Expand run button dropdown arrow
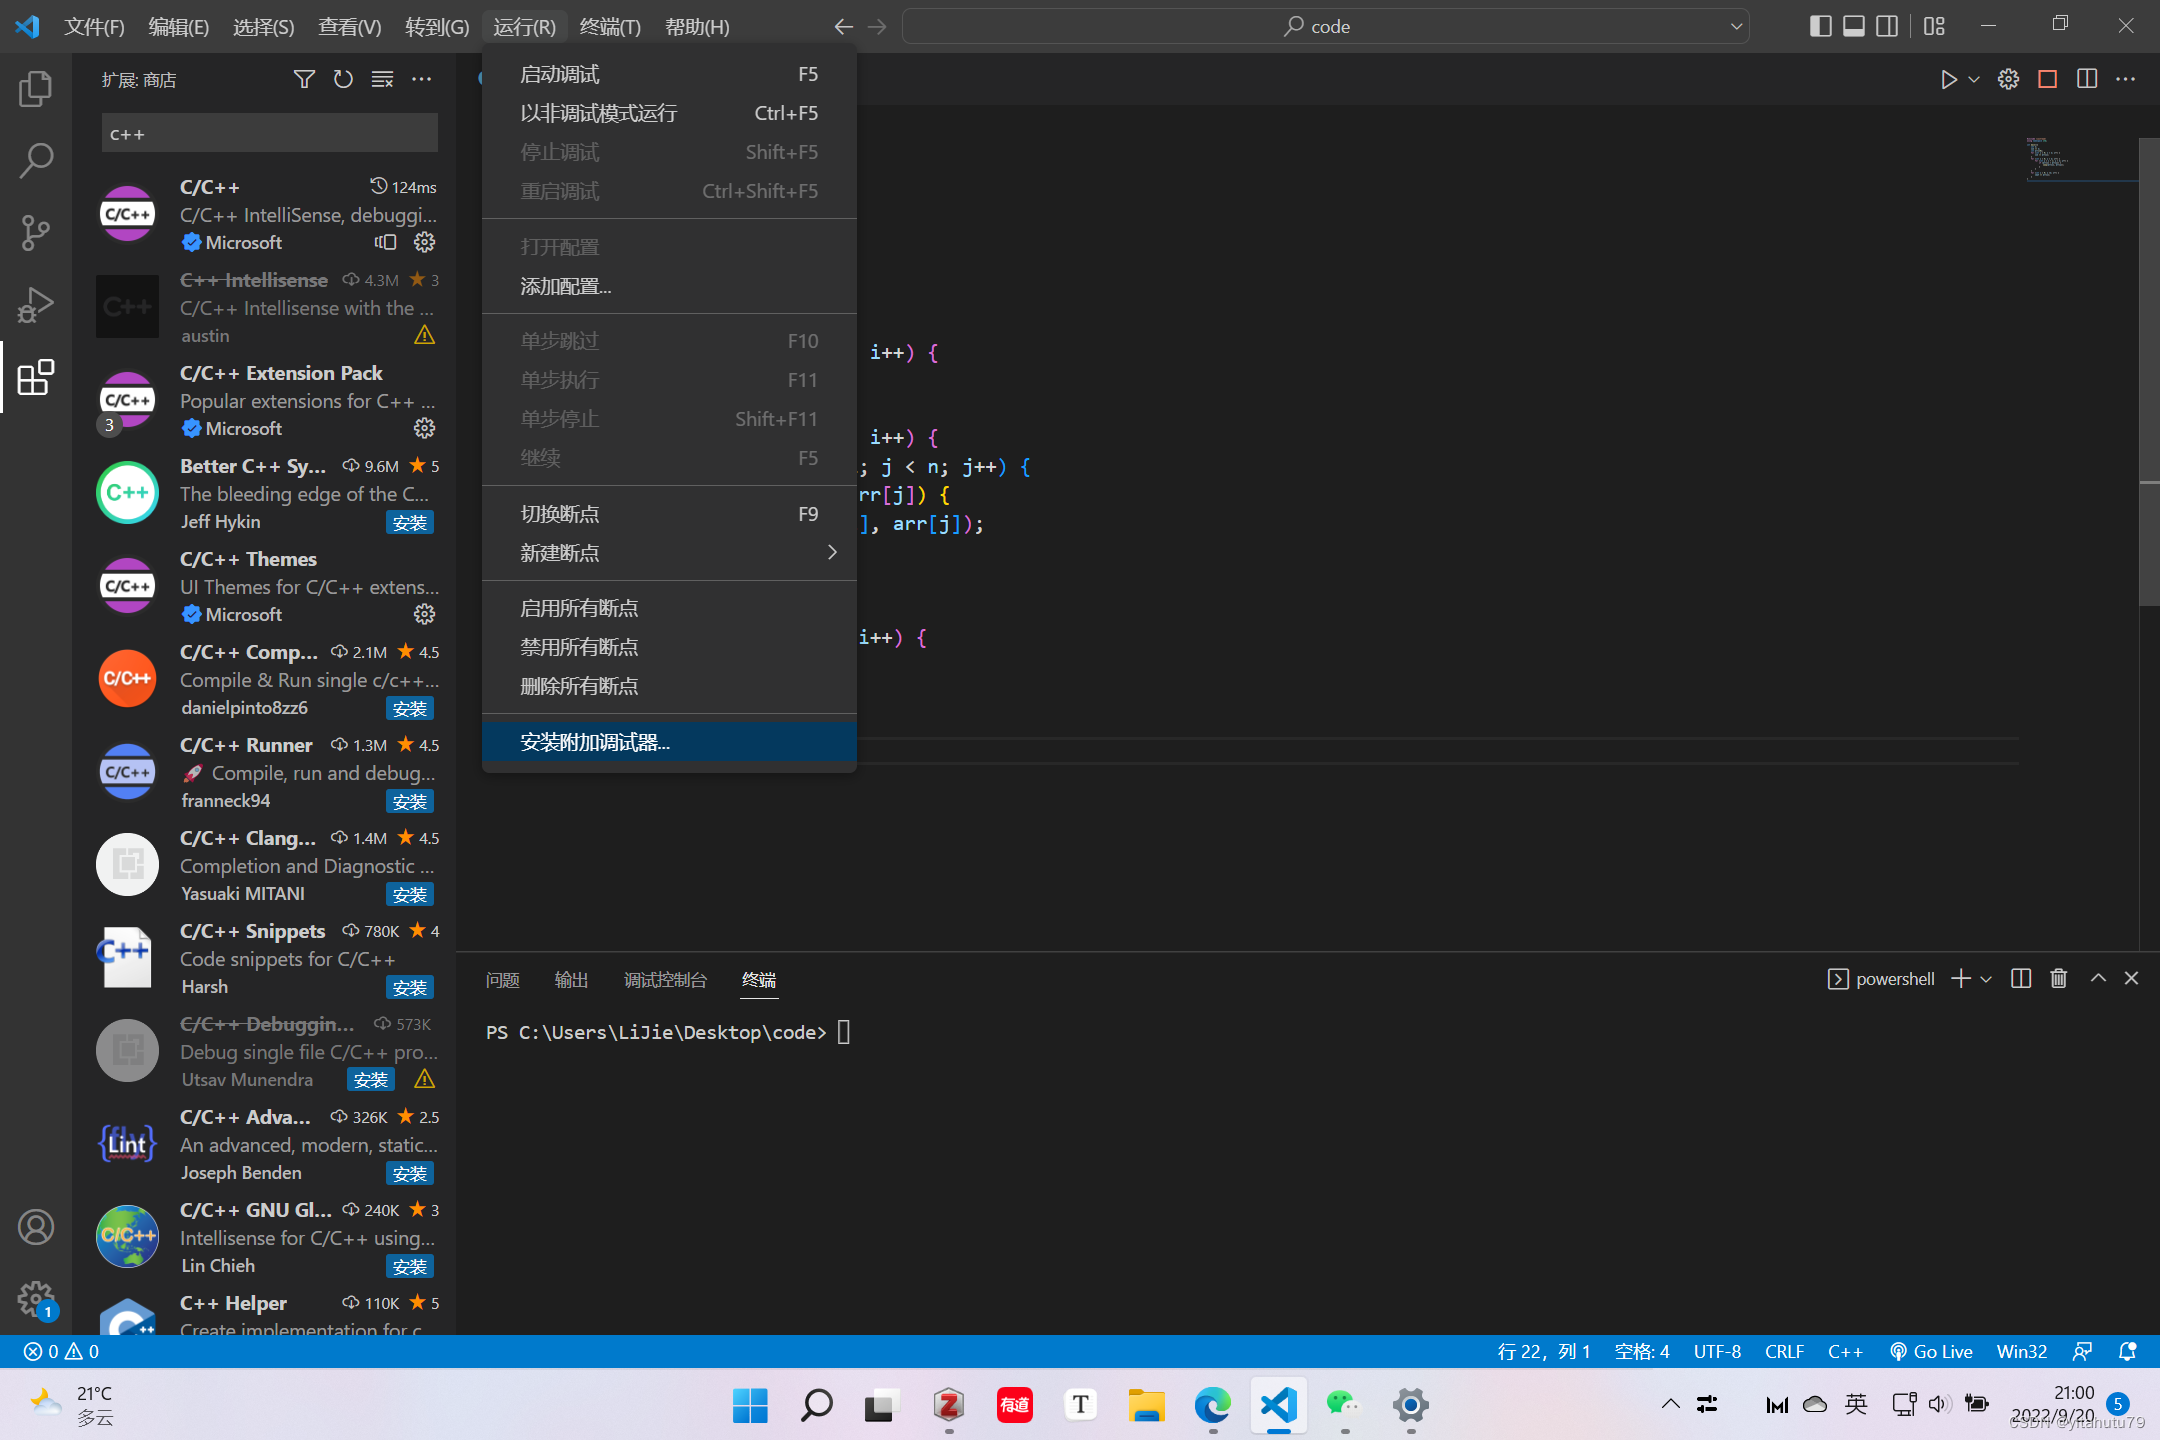Image resolution: width=2160 pixels, height=1440 pixels. (1974, 79)
